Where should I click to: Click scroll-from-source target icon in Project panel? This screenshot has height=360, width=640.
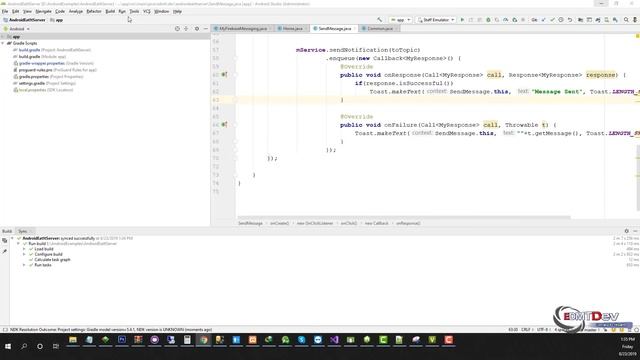click(x=177, y=29)
